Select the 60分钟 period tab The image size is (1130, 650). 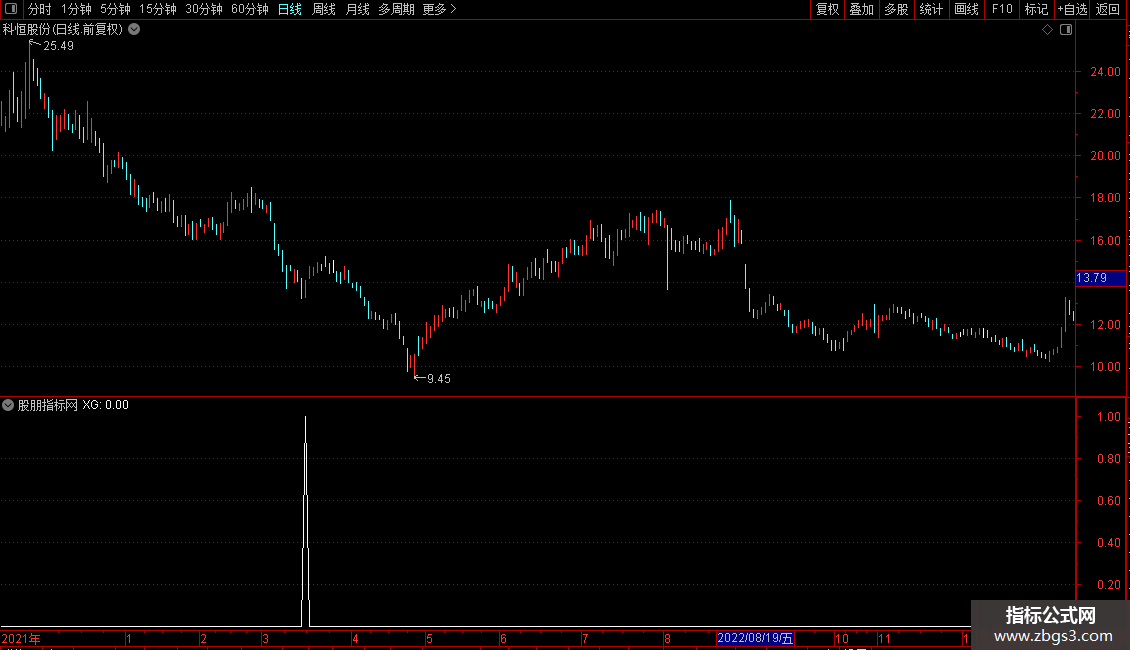[x=249, y=9]
